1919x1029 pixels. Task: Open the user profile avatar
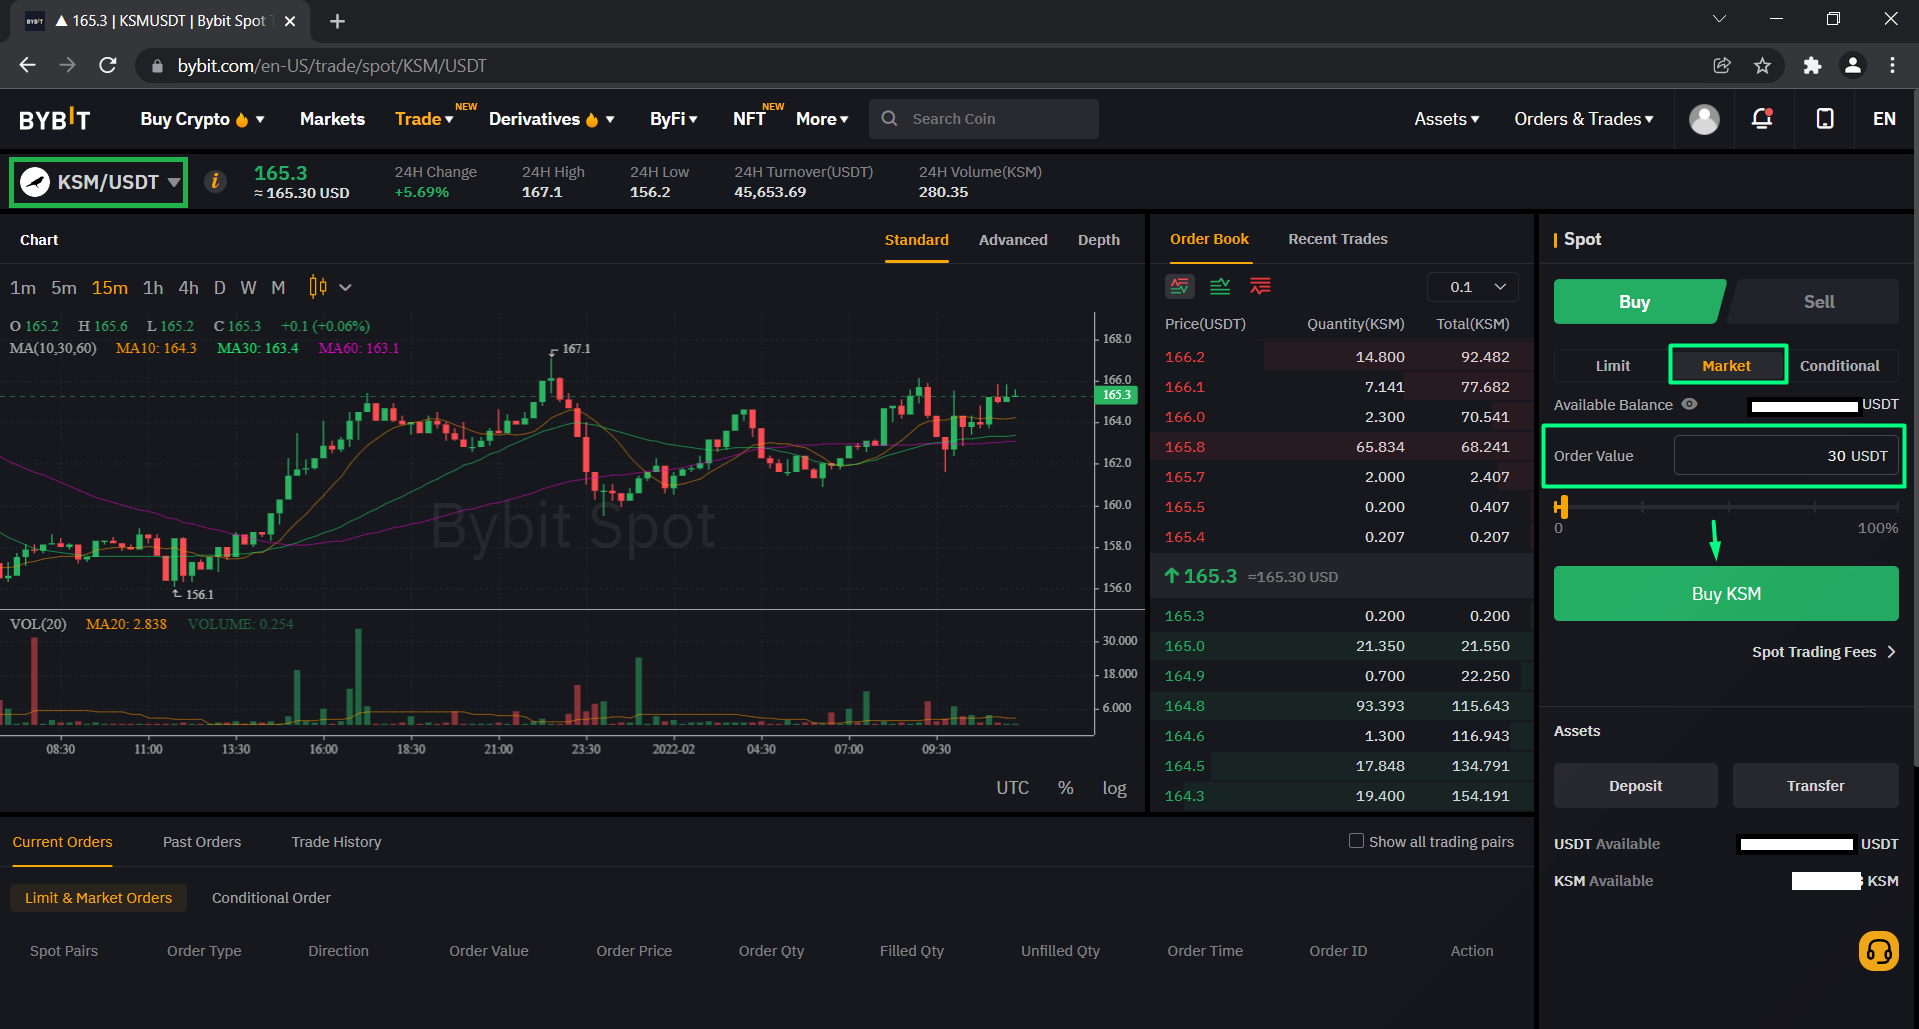click(x=1704, y=119)
